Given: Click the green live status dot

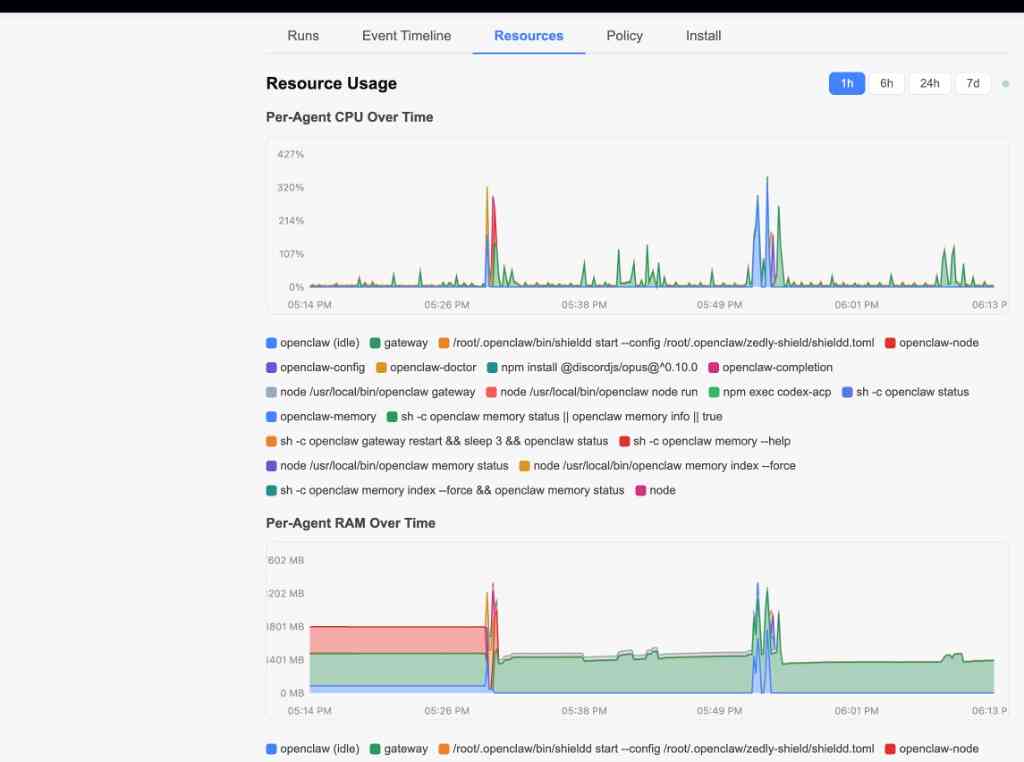Looking at the screenshot, I should (1005, 84).
